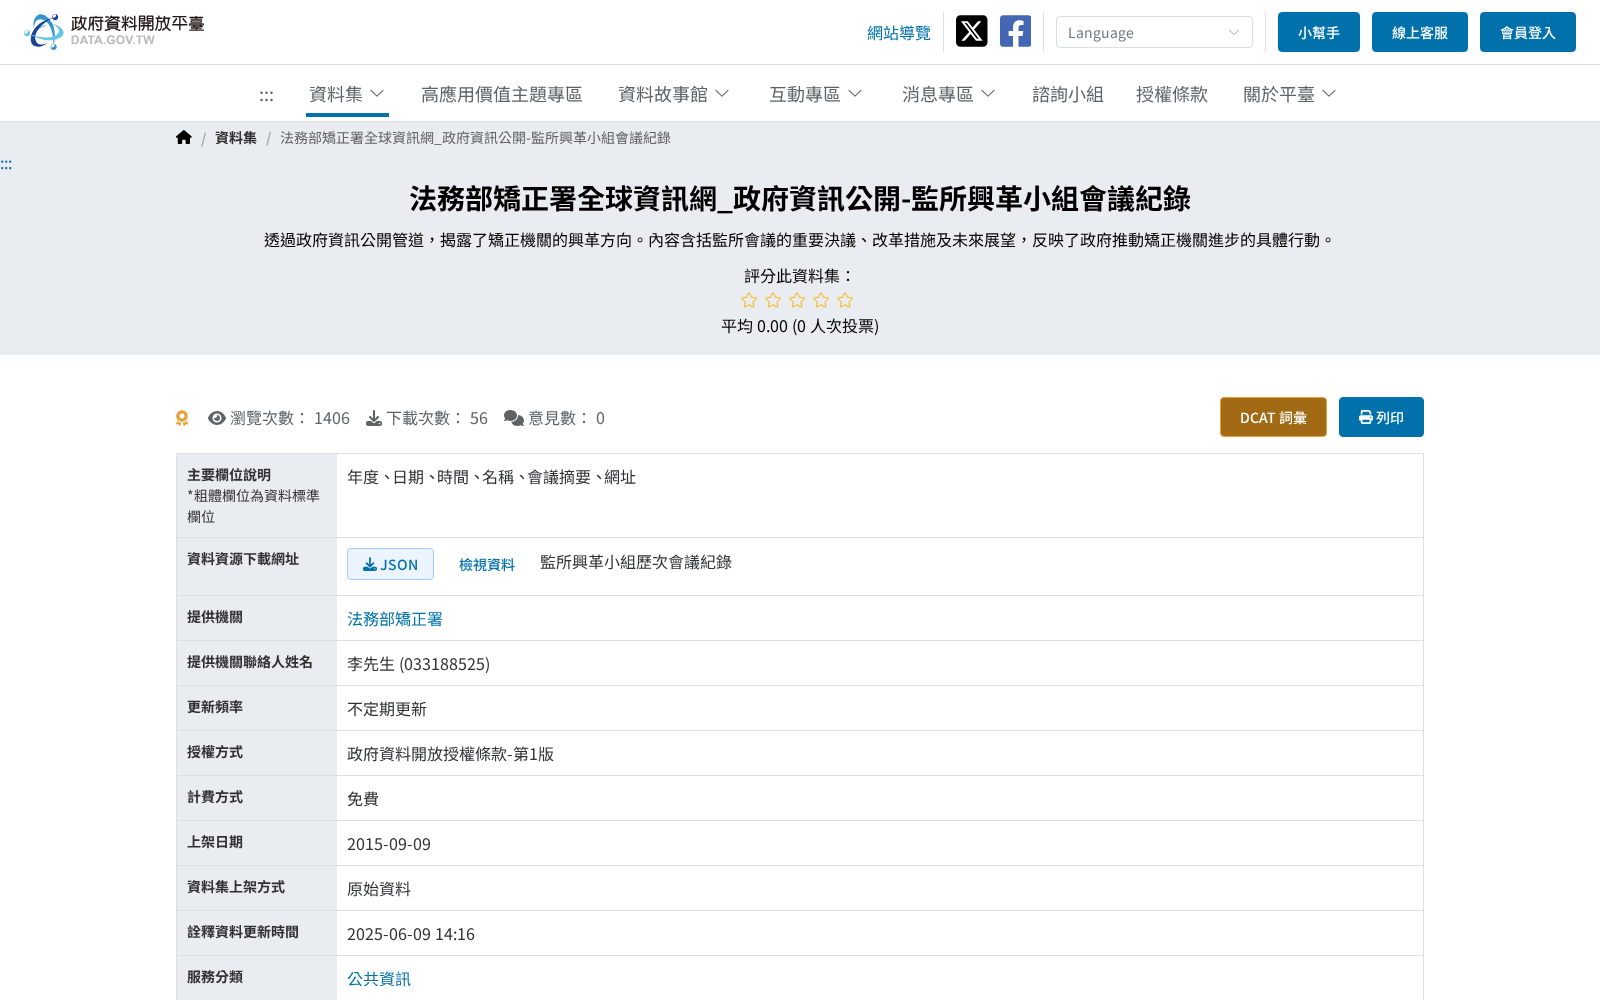The height and width of the screenshot is (1000, 1600).
Task: Click the 李先生 (033188525) contact text
Action: click(x=418, y=664)
